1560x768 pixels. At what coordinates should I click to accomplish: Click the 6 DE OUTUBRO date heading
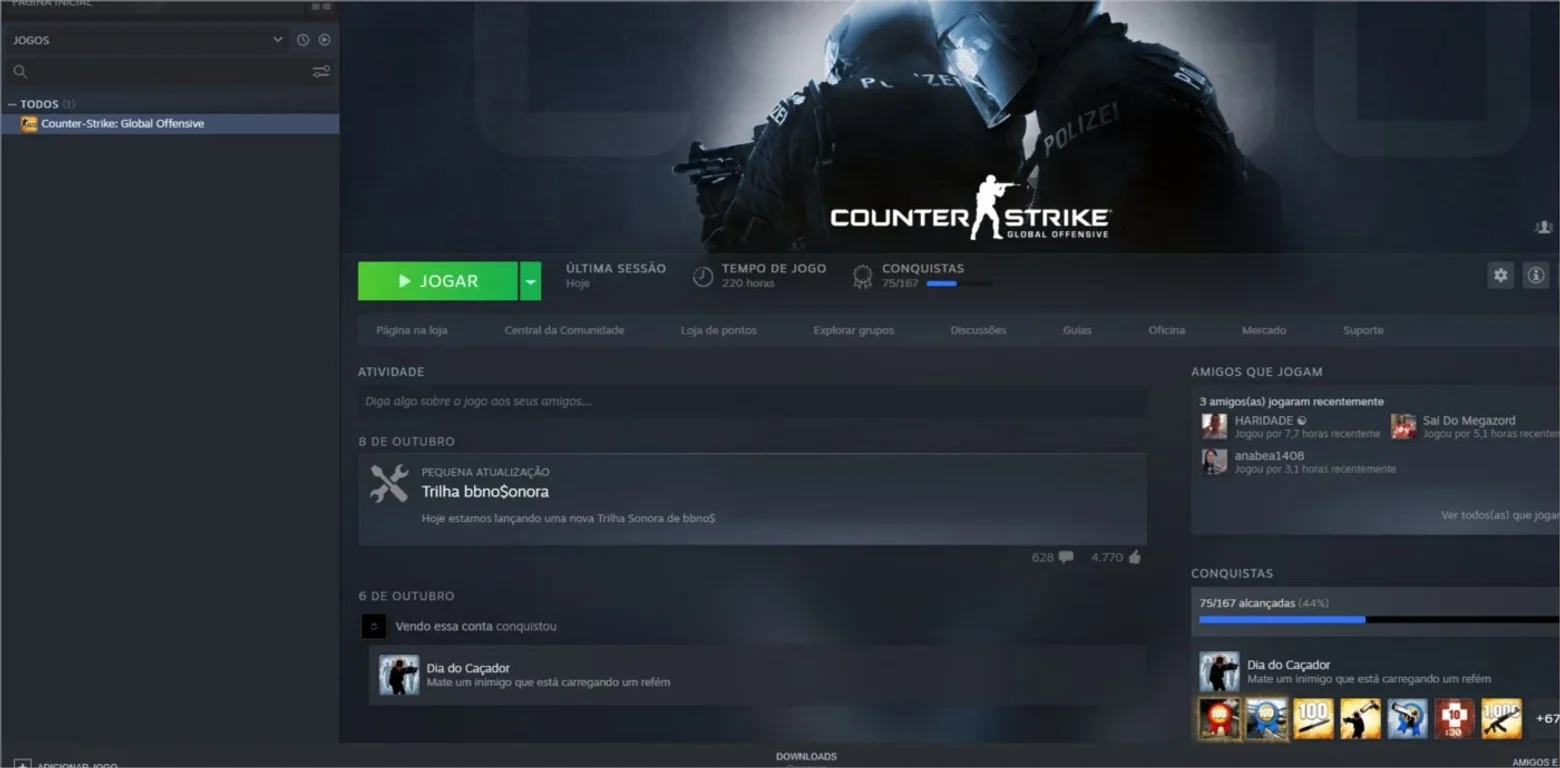click(407, 596)
